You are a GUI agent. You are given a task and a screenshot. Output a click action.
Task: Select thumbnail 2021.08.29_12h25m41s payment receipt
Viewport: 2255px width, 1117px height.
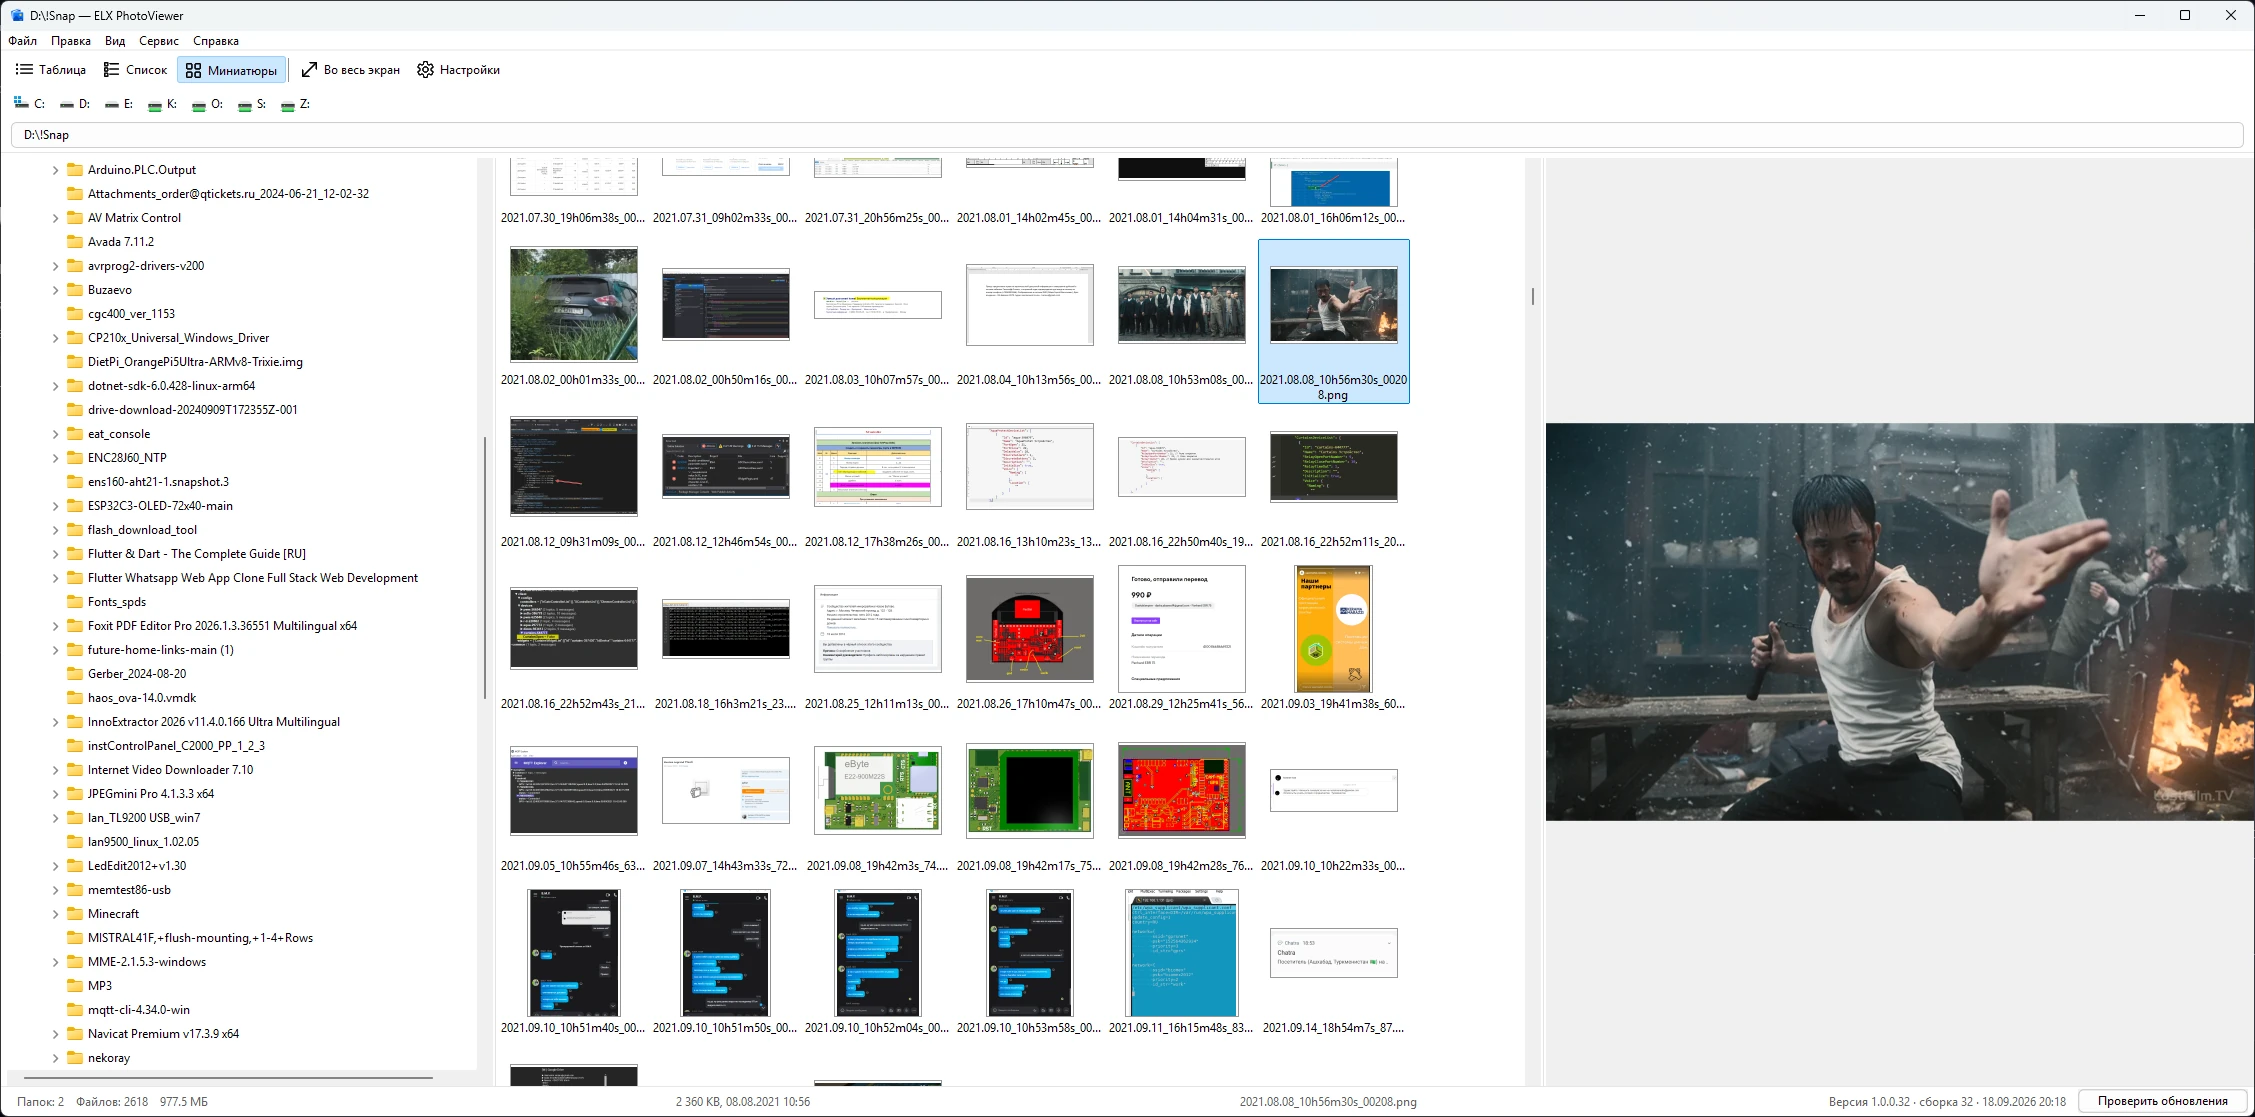pos(1182,628)
